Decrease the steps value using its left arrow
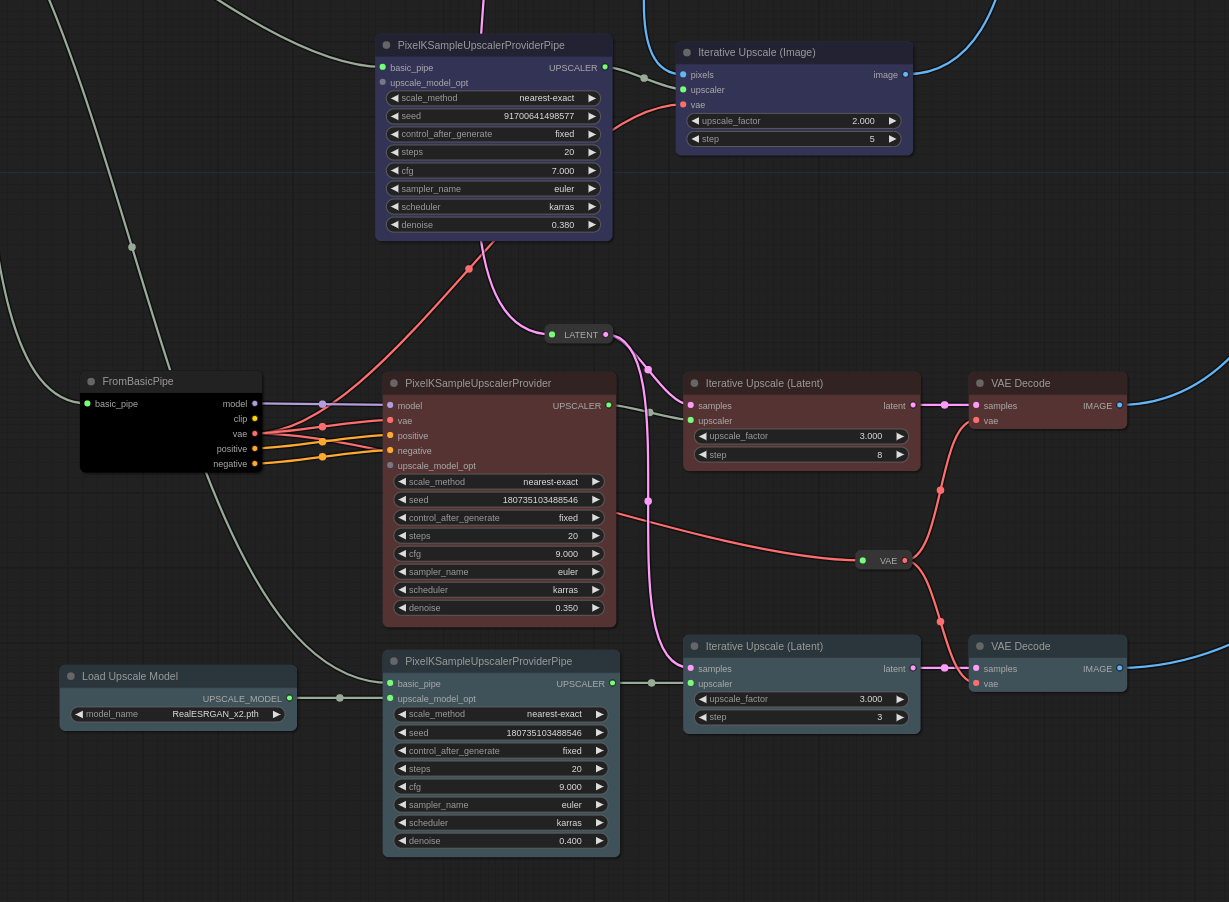This screenshot has height=902, width=1229. (x=394, y=152)
